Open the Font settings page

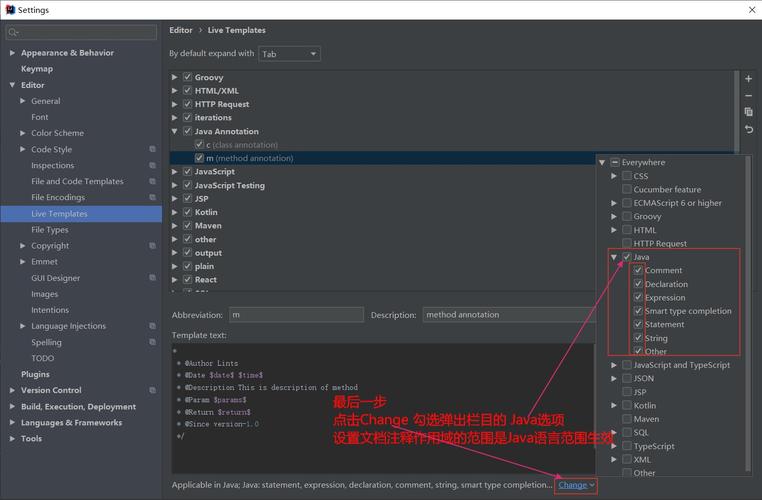coord(39,117)
